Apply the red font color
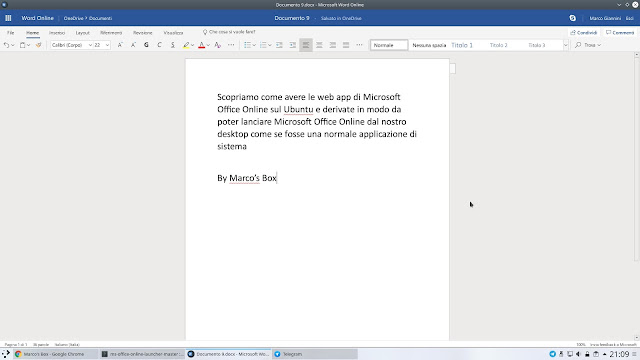This screenshot has height=360, width=640. [x=201, y=45]
